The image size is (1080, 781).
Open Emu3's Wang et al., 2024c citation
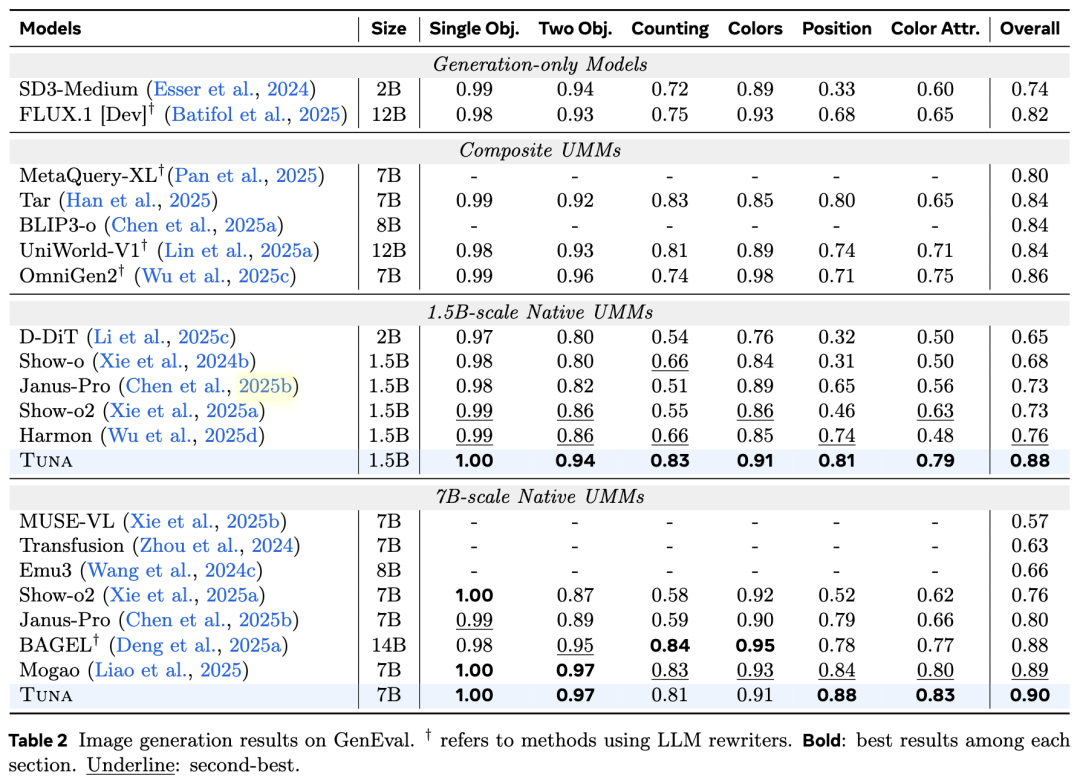coord(172,571)
